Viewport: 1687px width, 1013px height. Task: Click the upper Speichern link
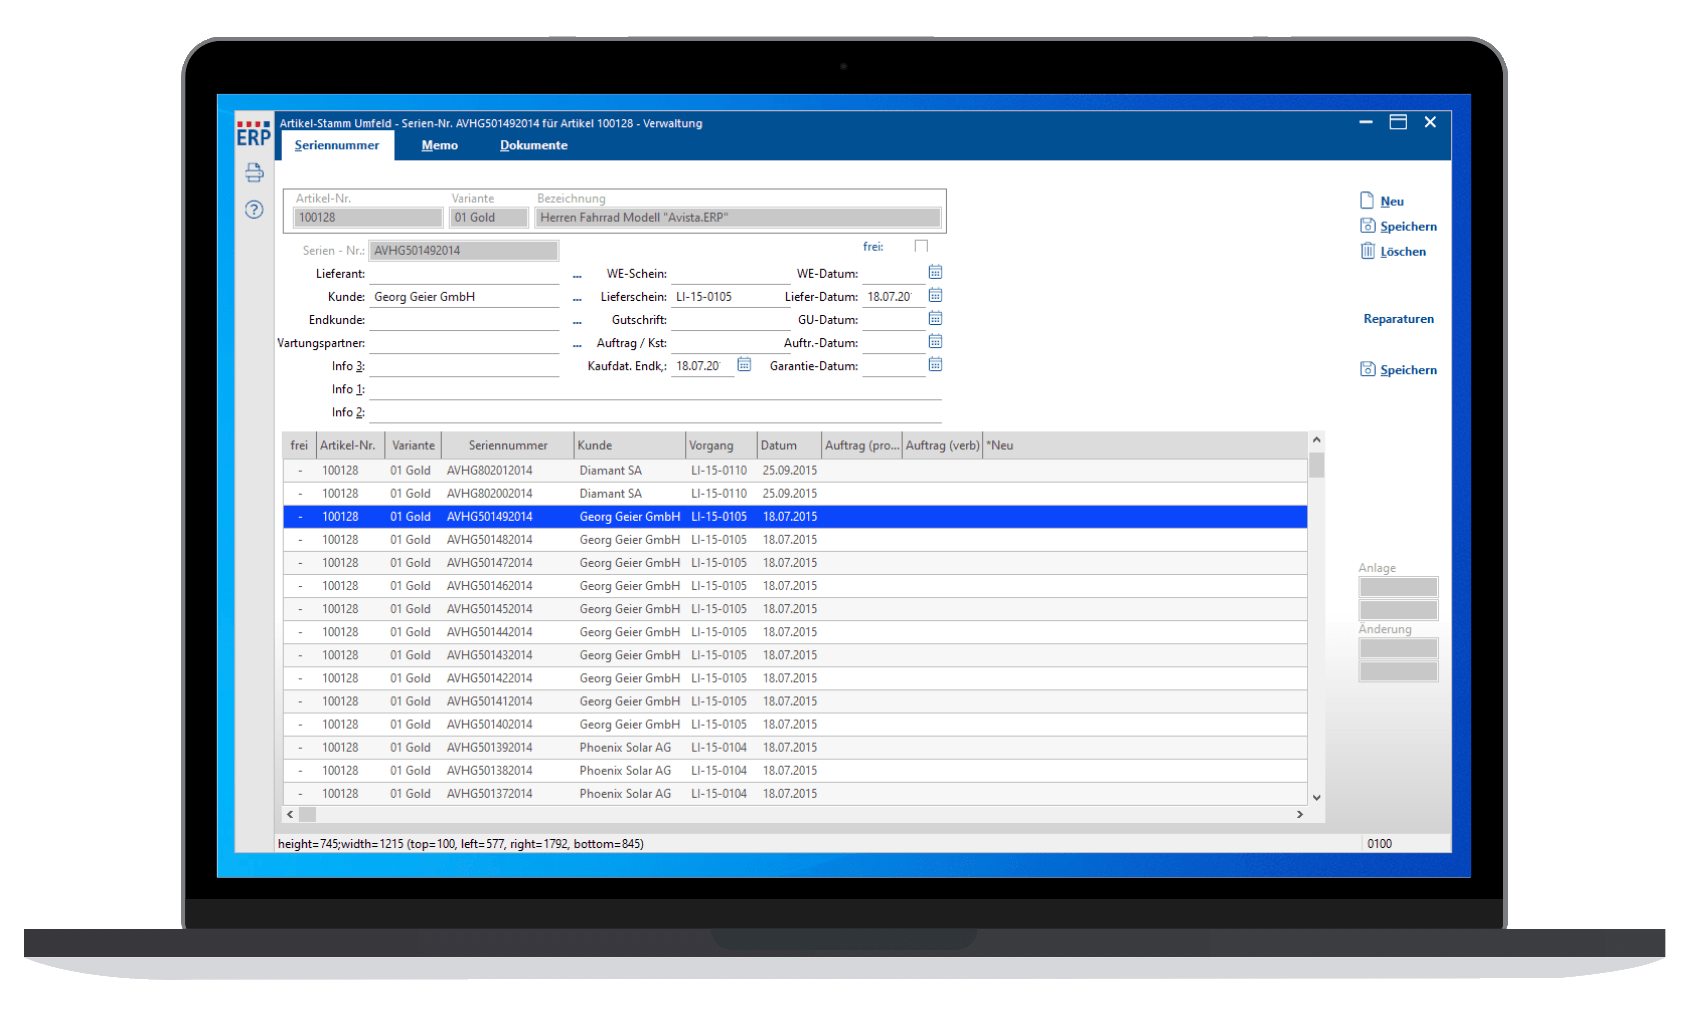1408,226
